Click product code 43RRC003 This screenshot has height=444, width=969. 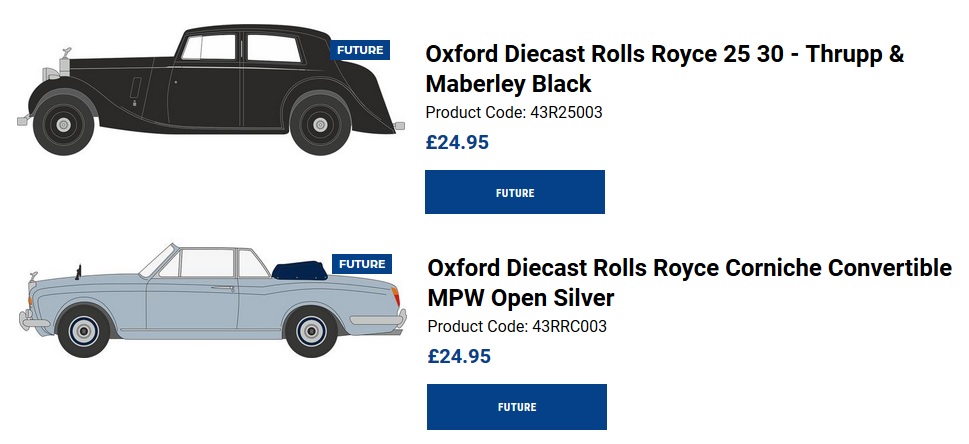point(517,326)
